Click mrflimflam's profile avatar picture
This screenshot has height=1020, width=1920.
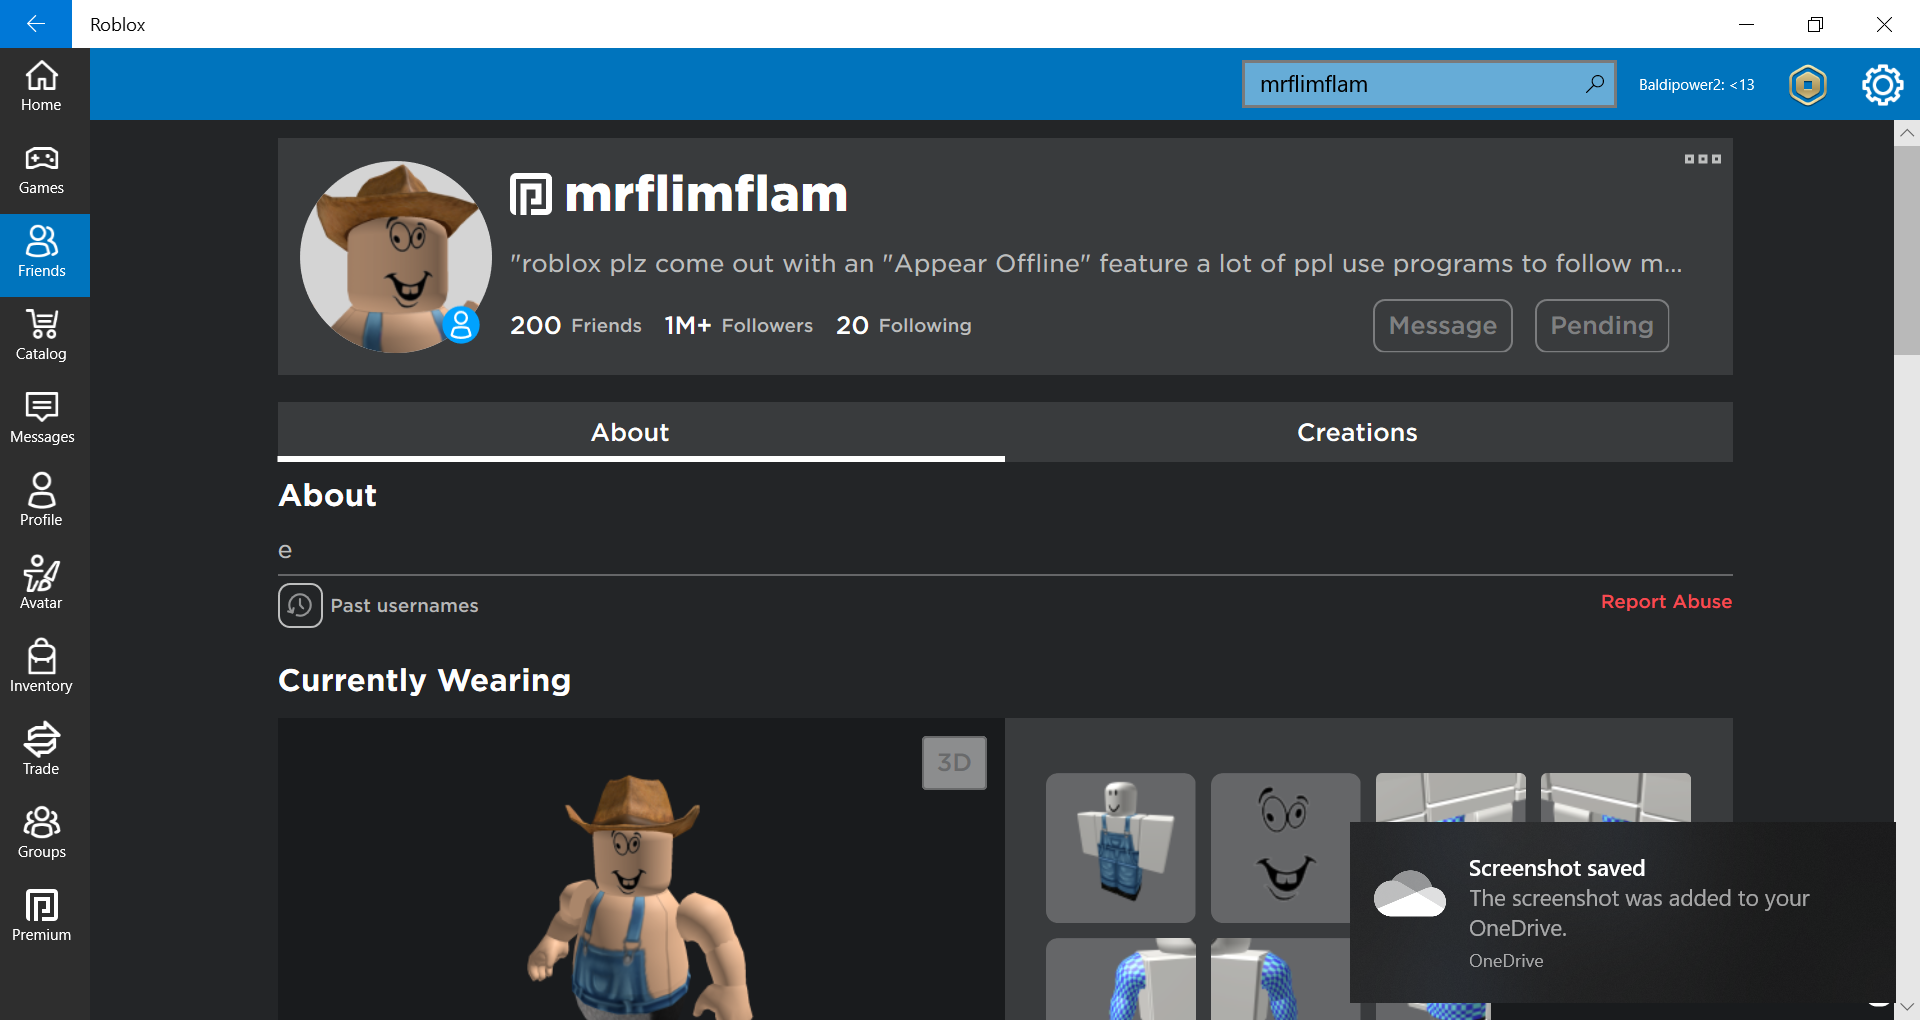396,257
